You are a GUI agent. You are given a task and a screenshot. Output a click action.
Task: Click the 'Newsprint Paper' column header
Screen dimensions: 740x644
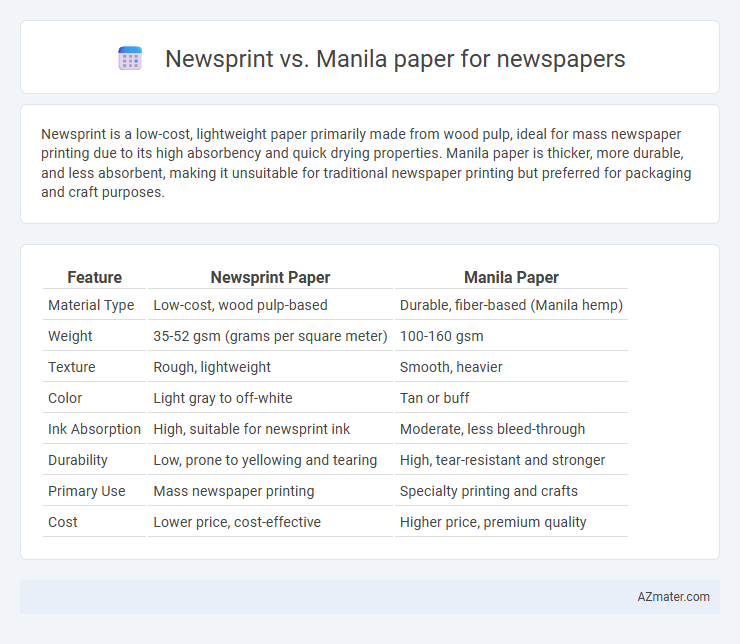pyautogui.click(x=270, y=277)
